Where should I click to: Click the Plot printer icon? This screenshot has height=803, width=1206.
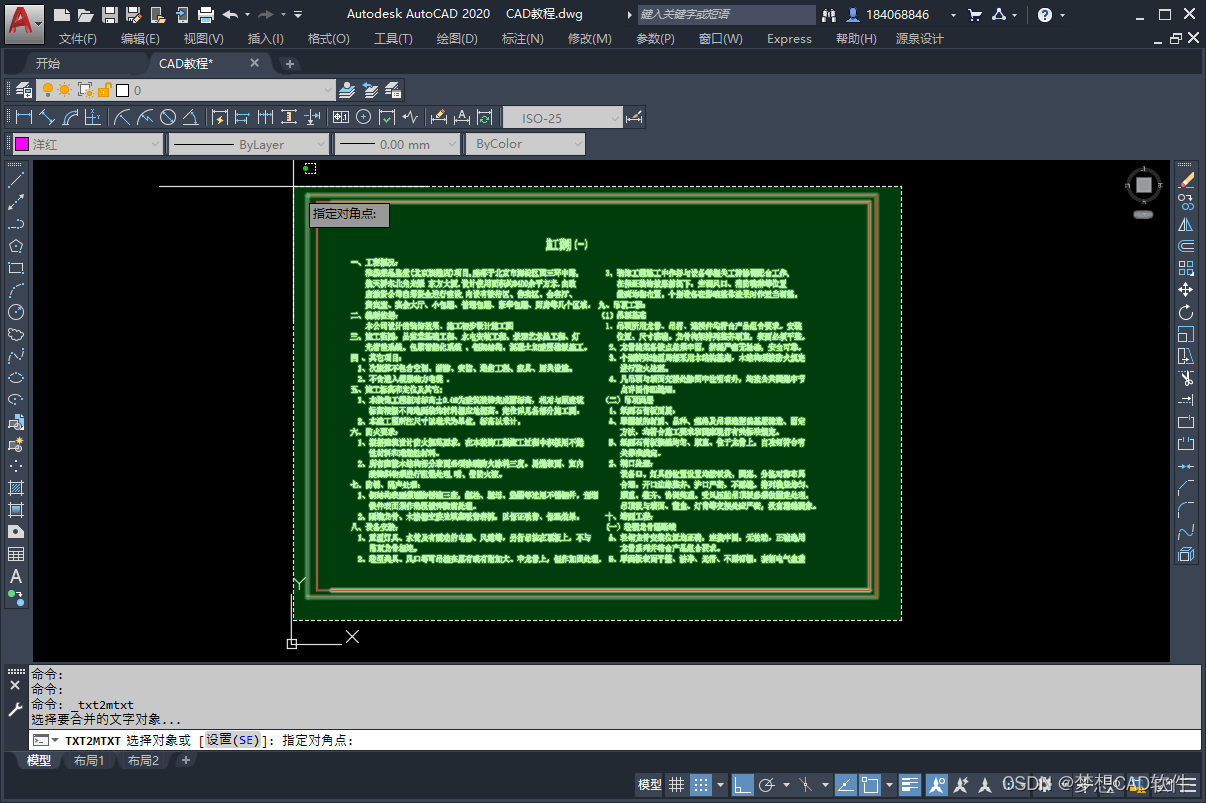pyautogui.click(x=206, y=15)
